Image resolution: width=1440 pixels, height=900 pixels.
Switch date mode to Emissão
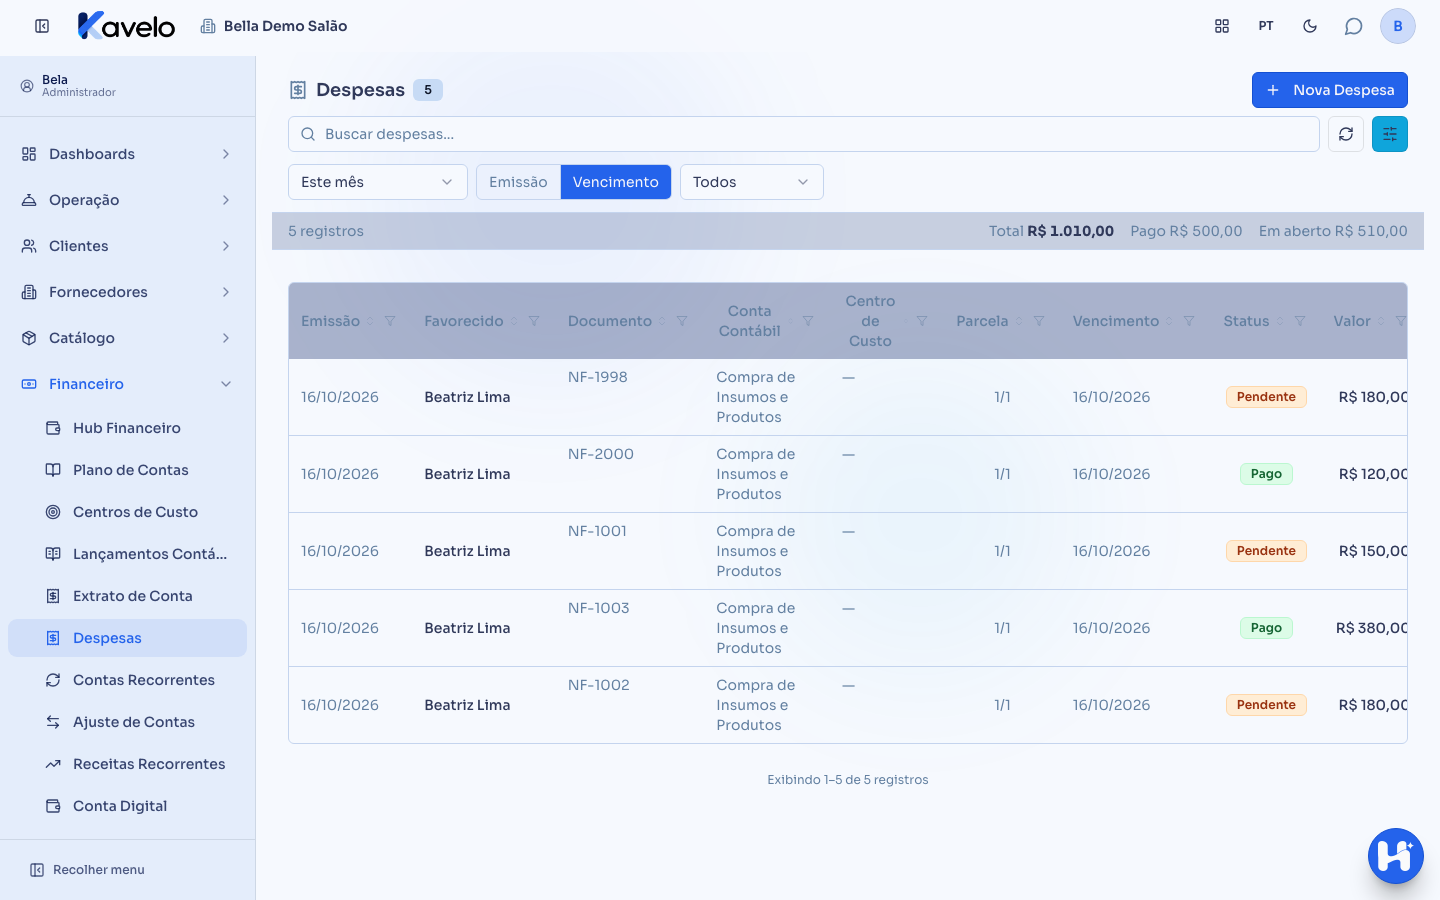pyautogui.click(x=518, y=182)
